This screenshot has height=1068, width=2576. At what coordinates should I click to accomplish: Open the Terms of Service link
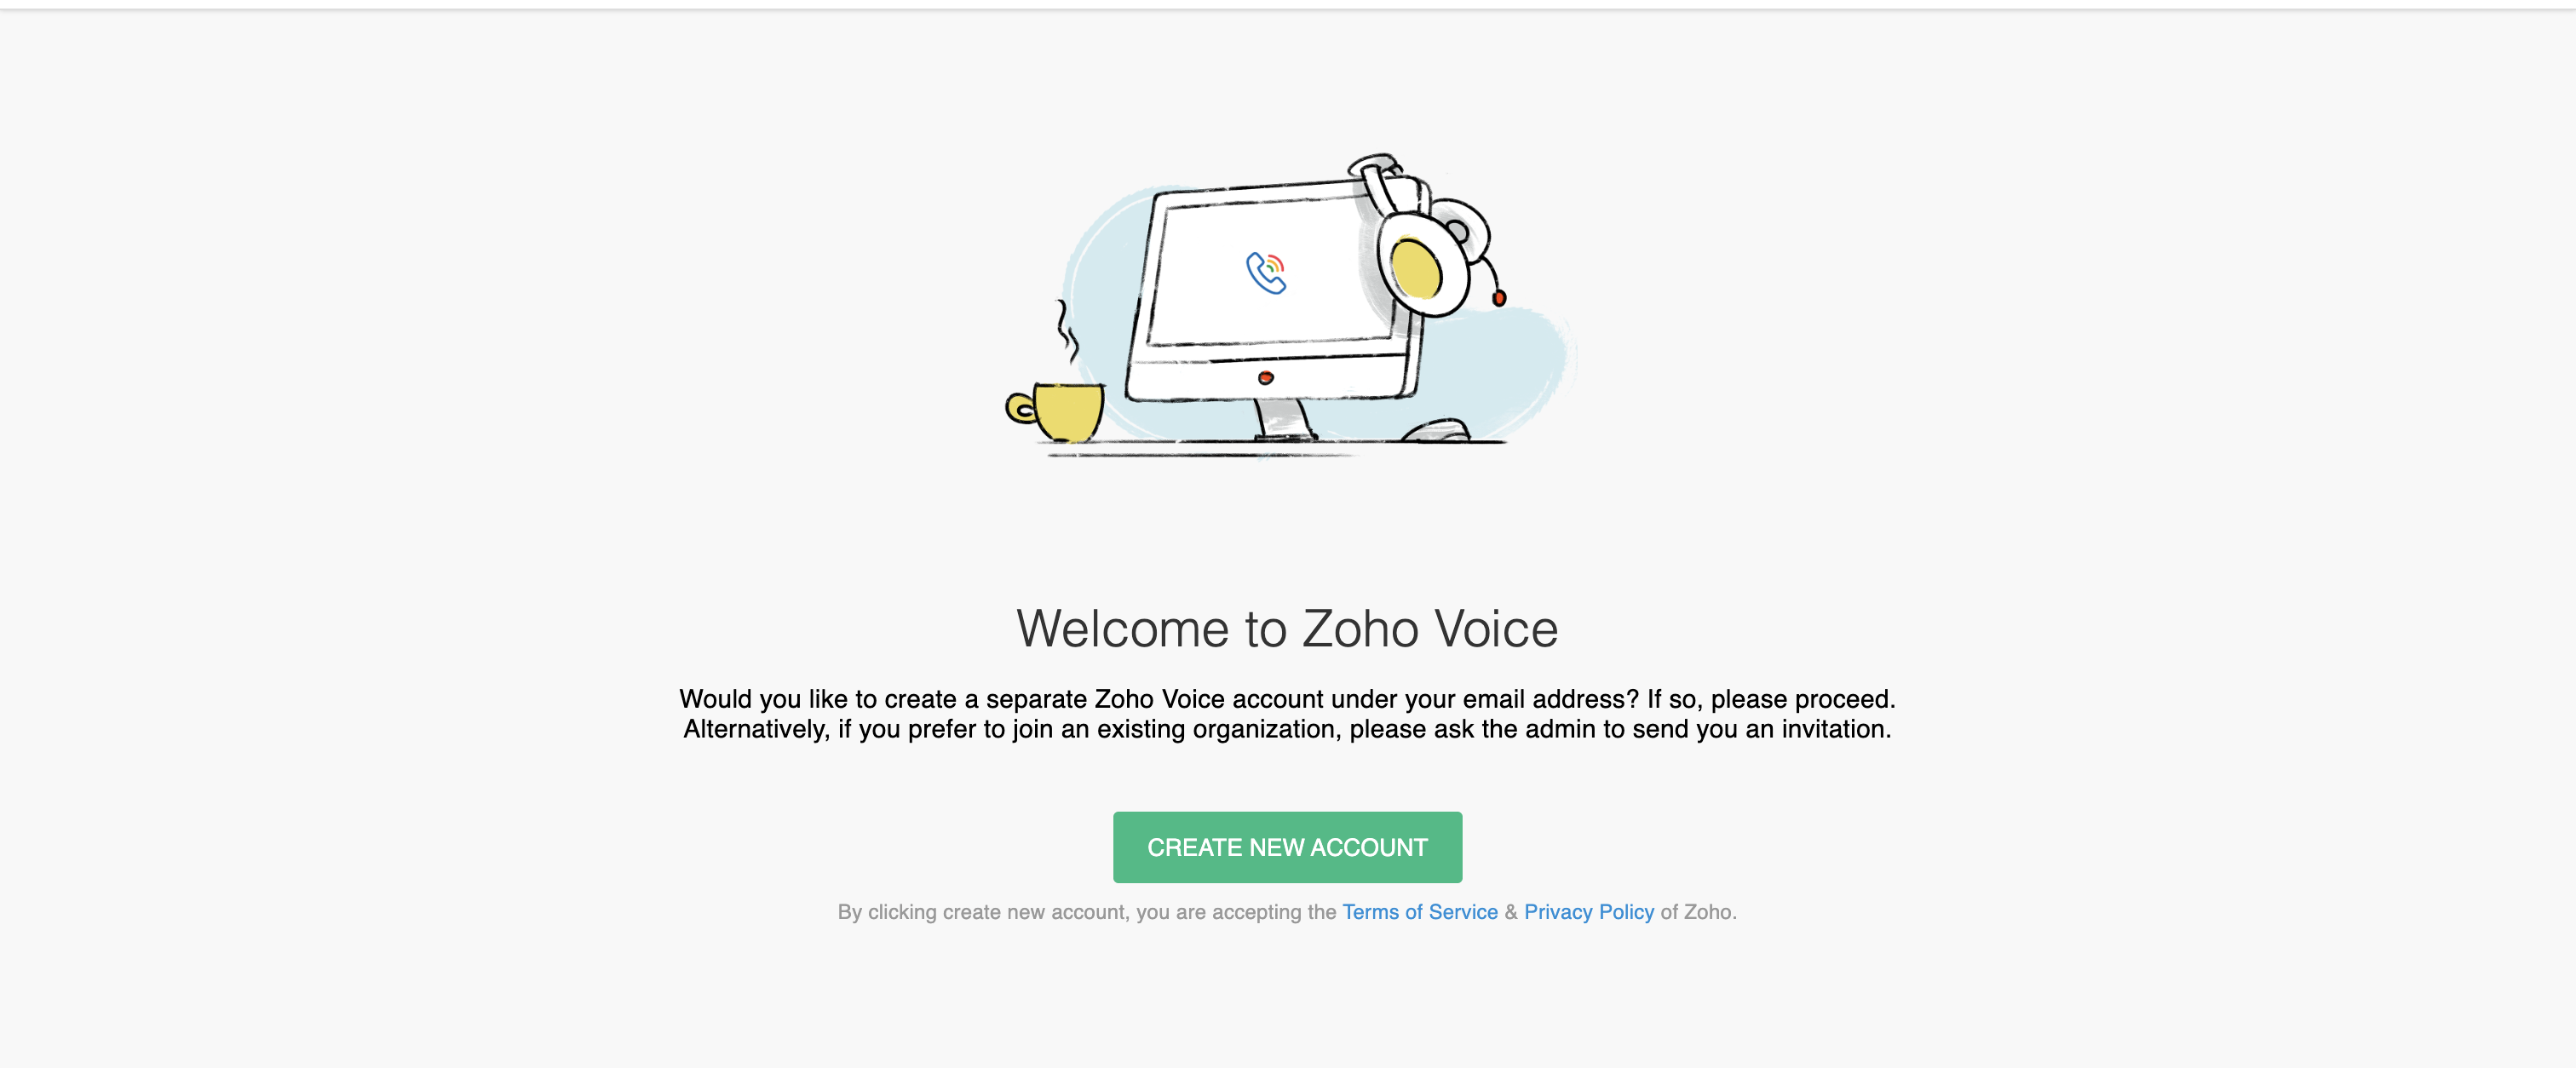(x=1419, y=911)
